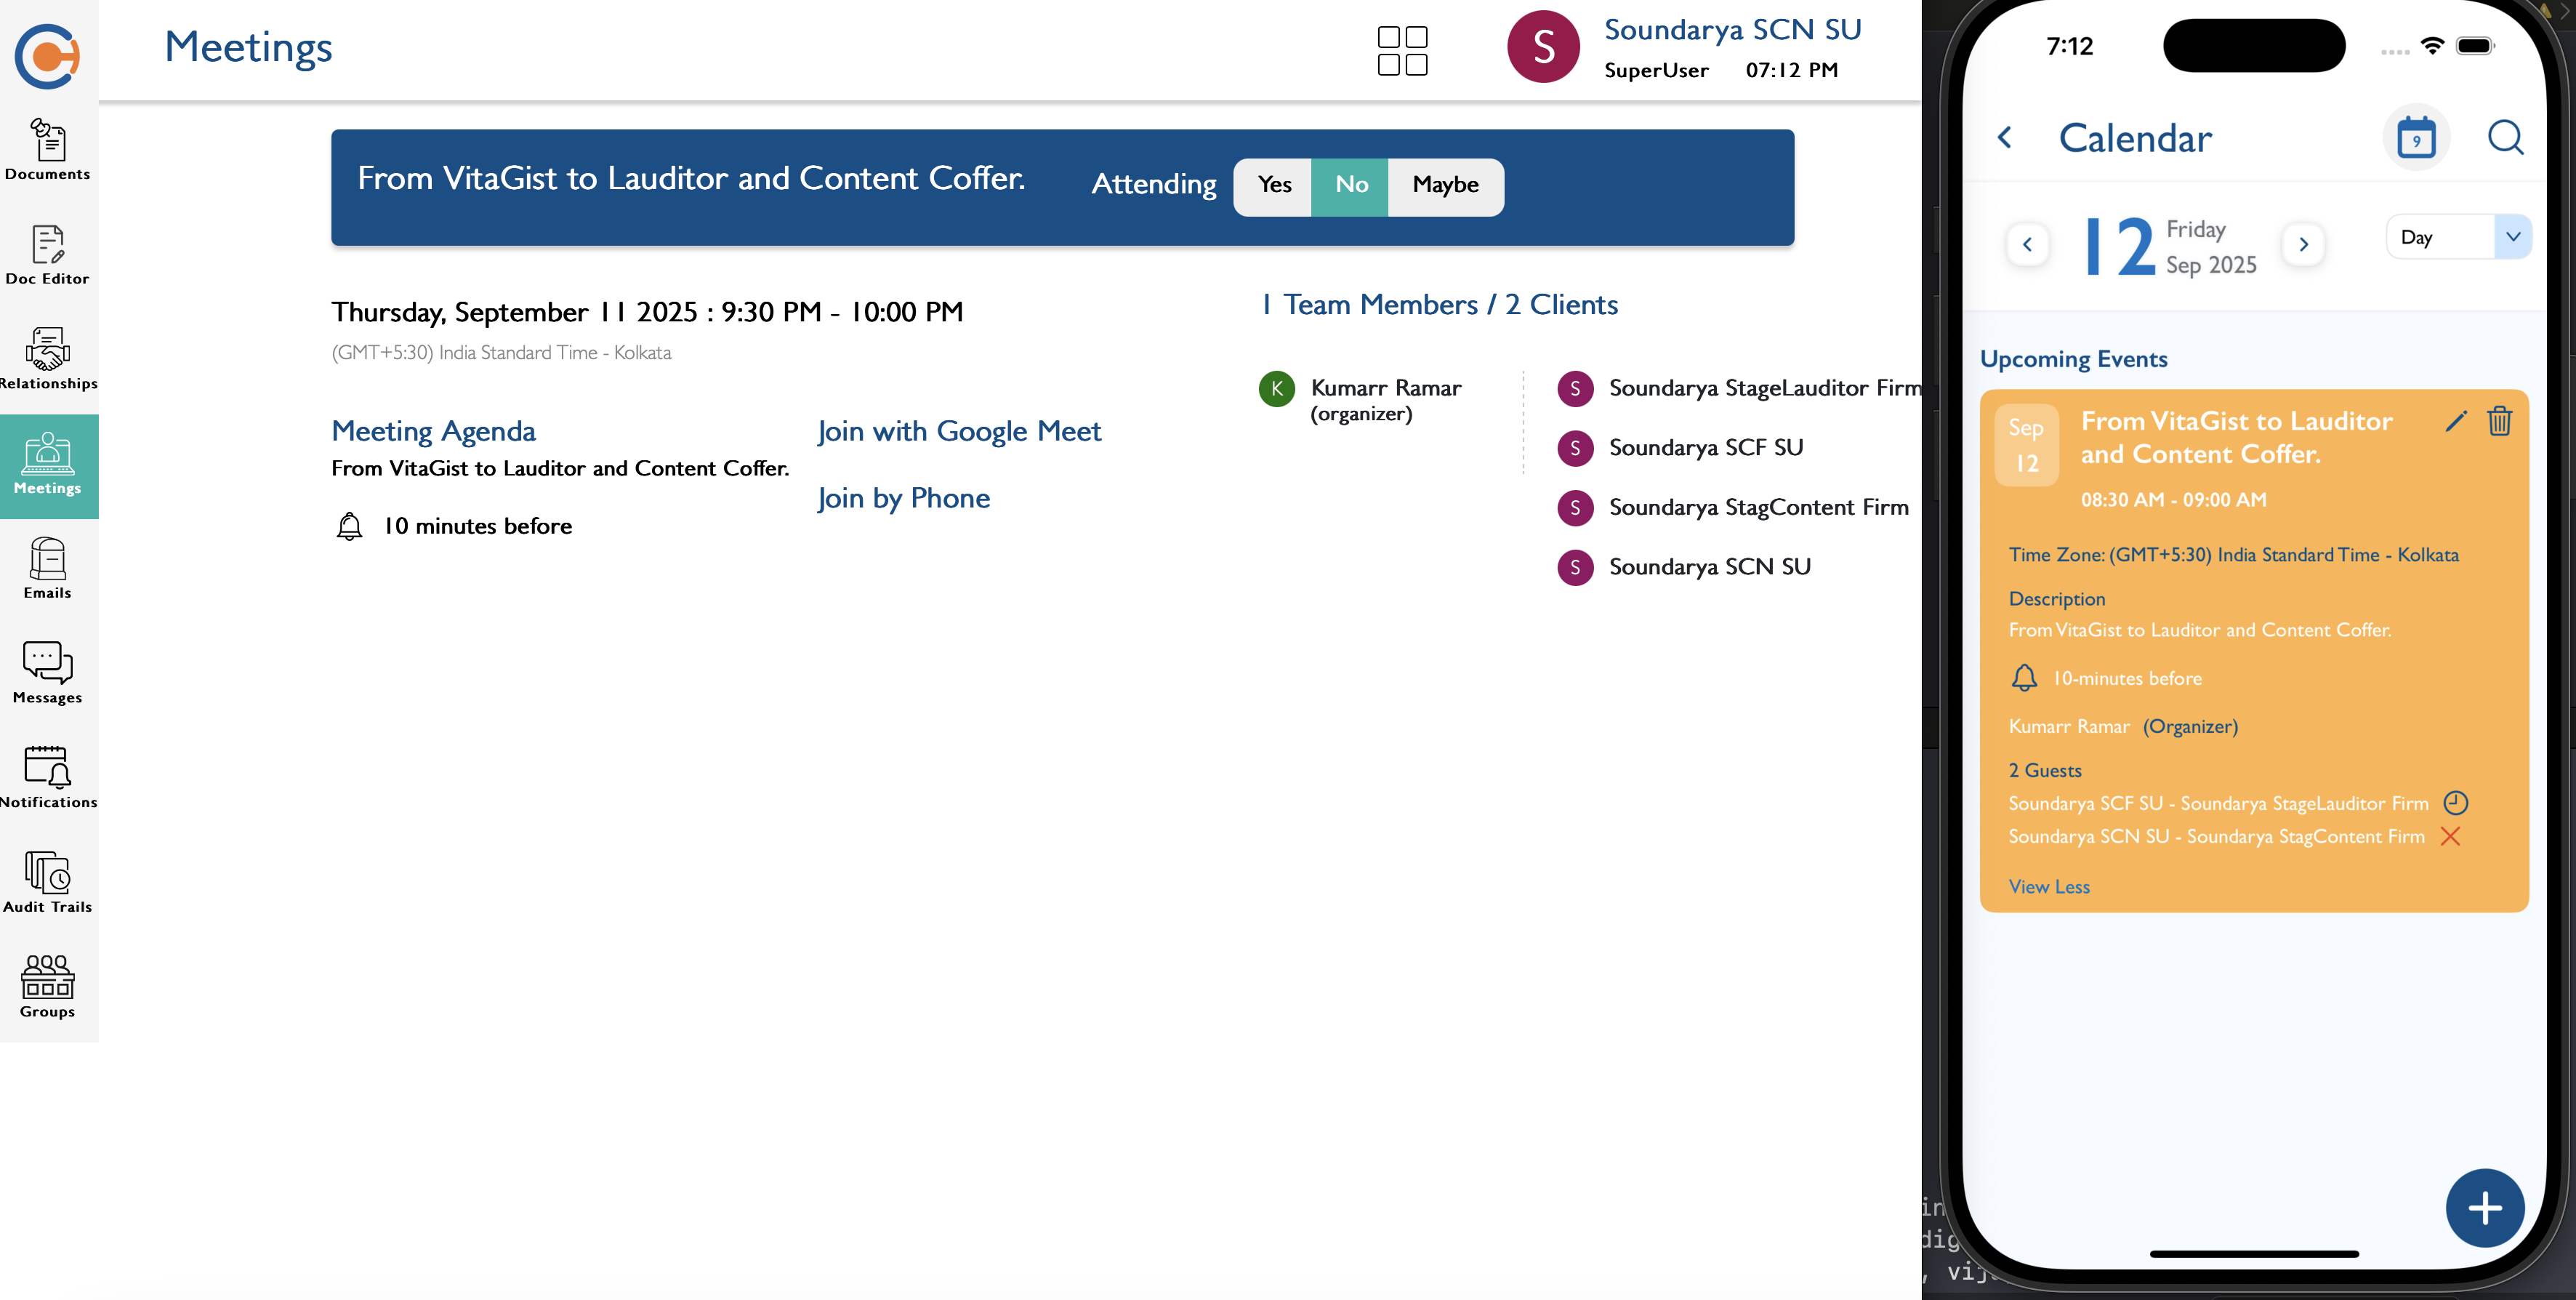The image size is (2576, 1300).
Task: Collapse the event with View Less
Action: click(x=2049, y=886)
